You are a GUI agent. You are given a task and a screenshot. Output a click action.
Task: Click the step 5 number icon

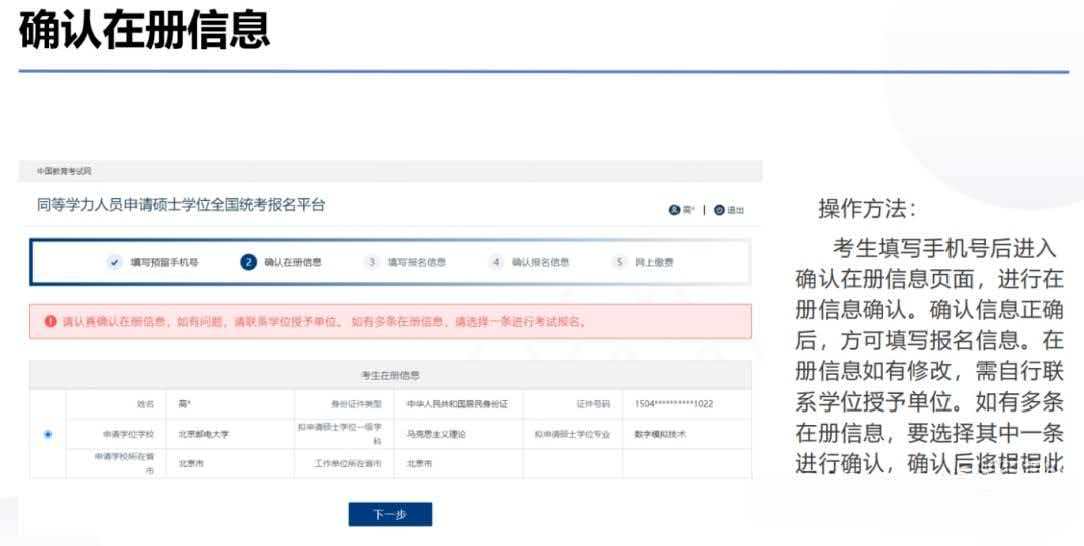click(619, 263)
